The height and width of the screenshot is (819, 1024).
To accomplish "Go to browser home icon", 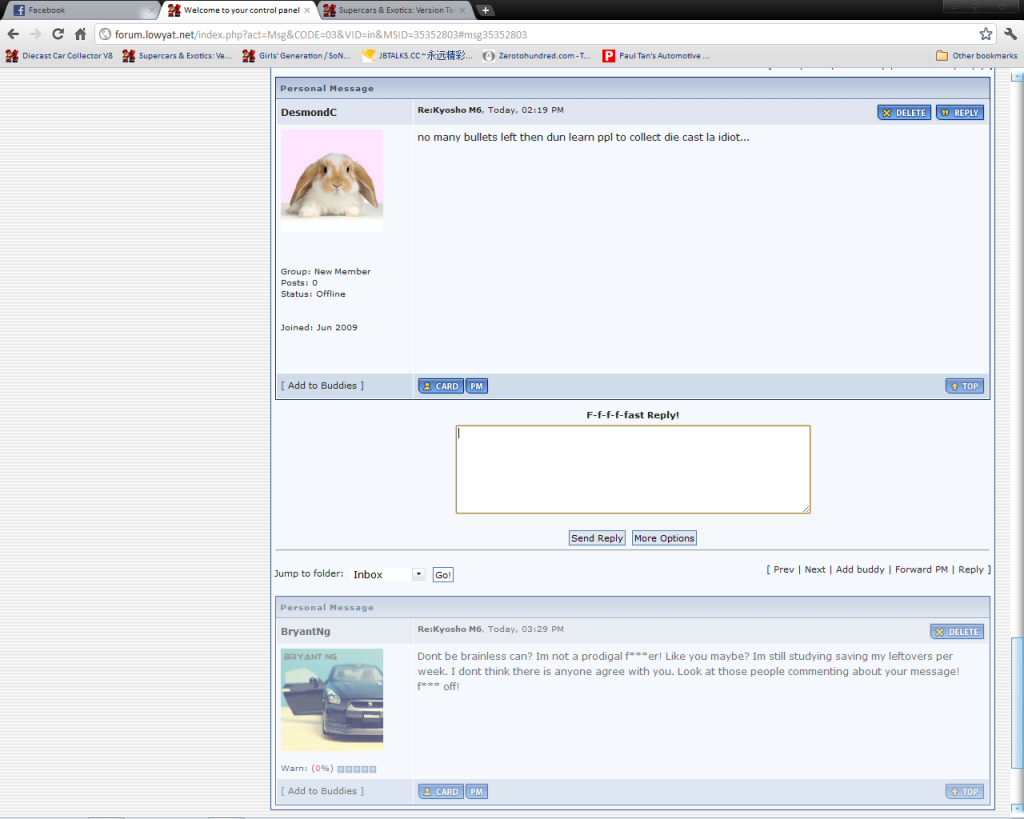I will (x=81, y=34).
